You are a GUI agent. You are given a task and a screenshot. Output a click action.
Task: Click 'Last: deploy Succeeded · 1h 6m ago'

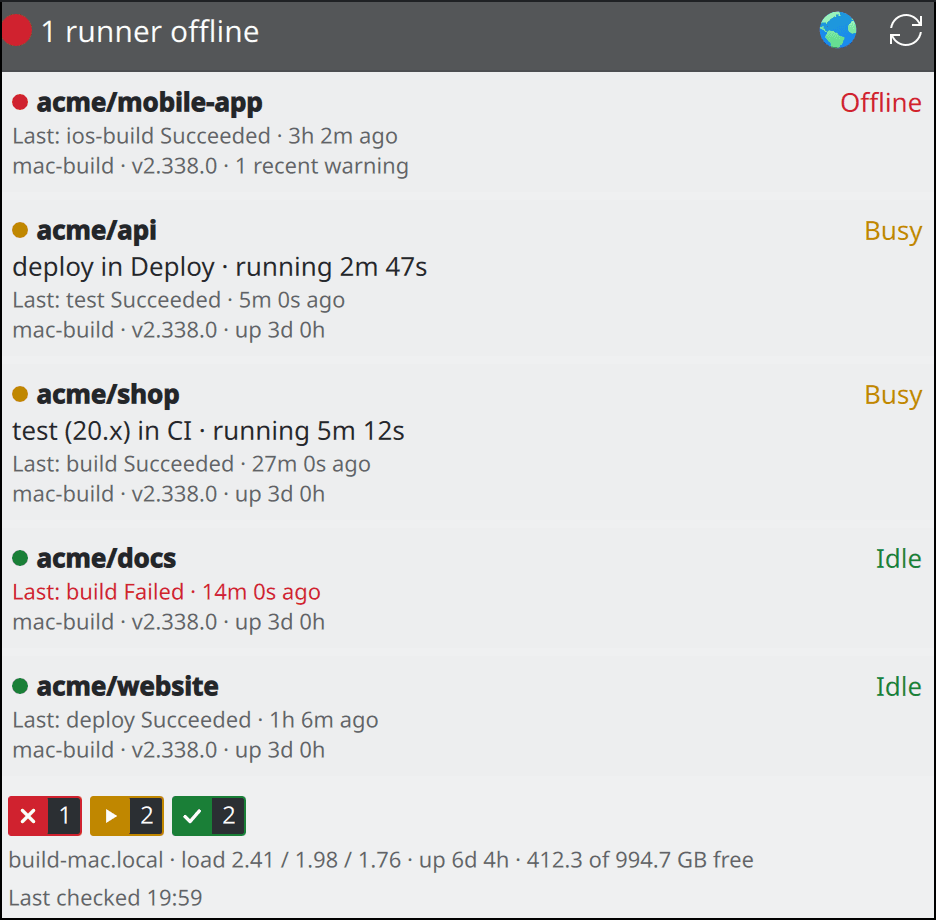coord(195,720)
